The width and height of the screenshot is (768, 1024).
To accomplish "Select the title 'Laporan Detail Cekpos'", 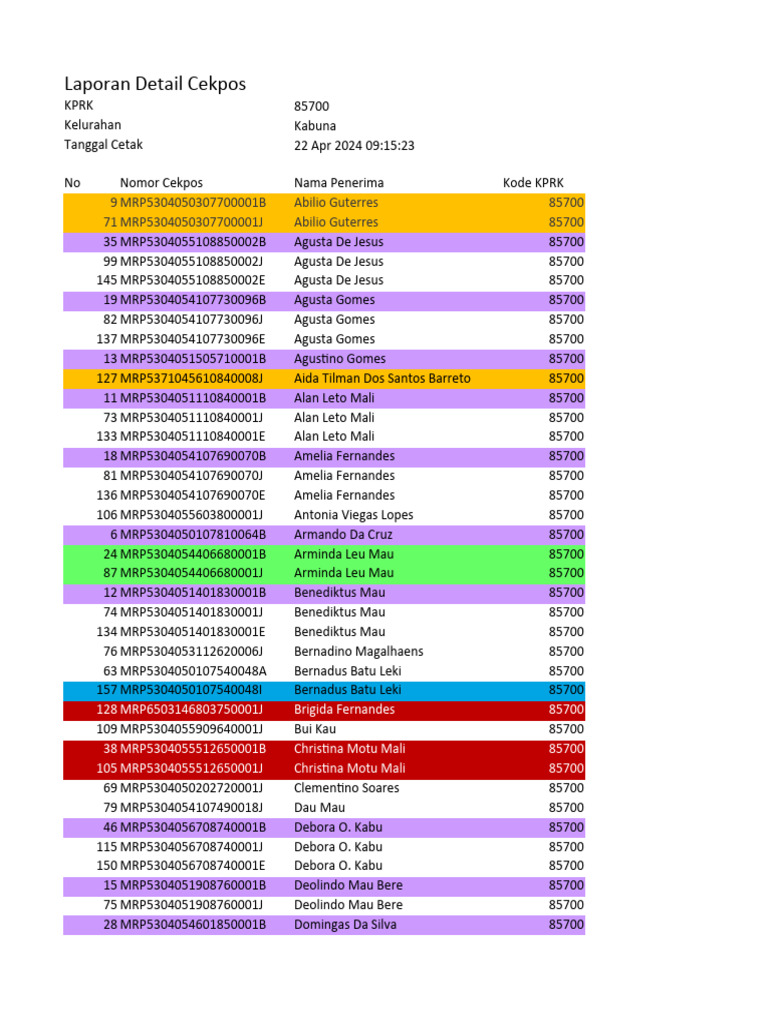I will 155,84.
